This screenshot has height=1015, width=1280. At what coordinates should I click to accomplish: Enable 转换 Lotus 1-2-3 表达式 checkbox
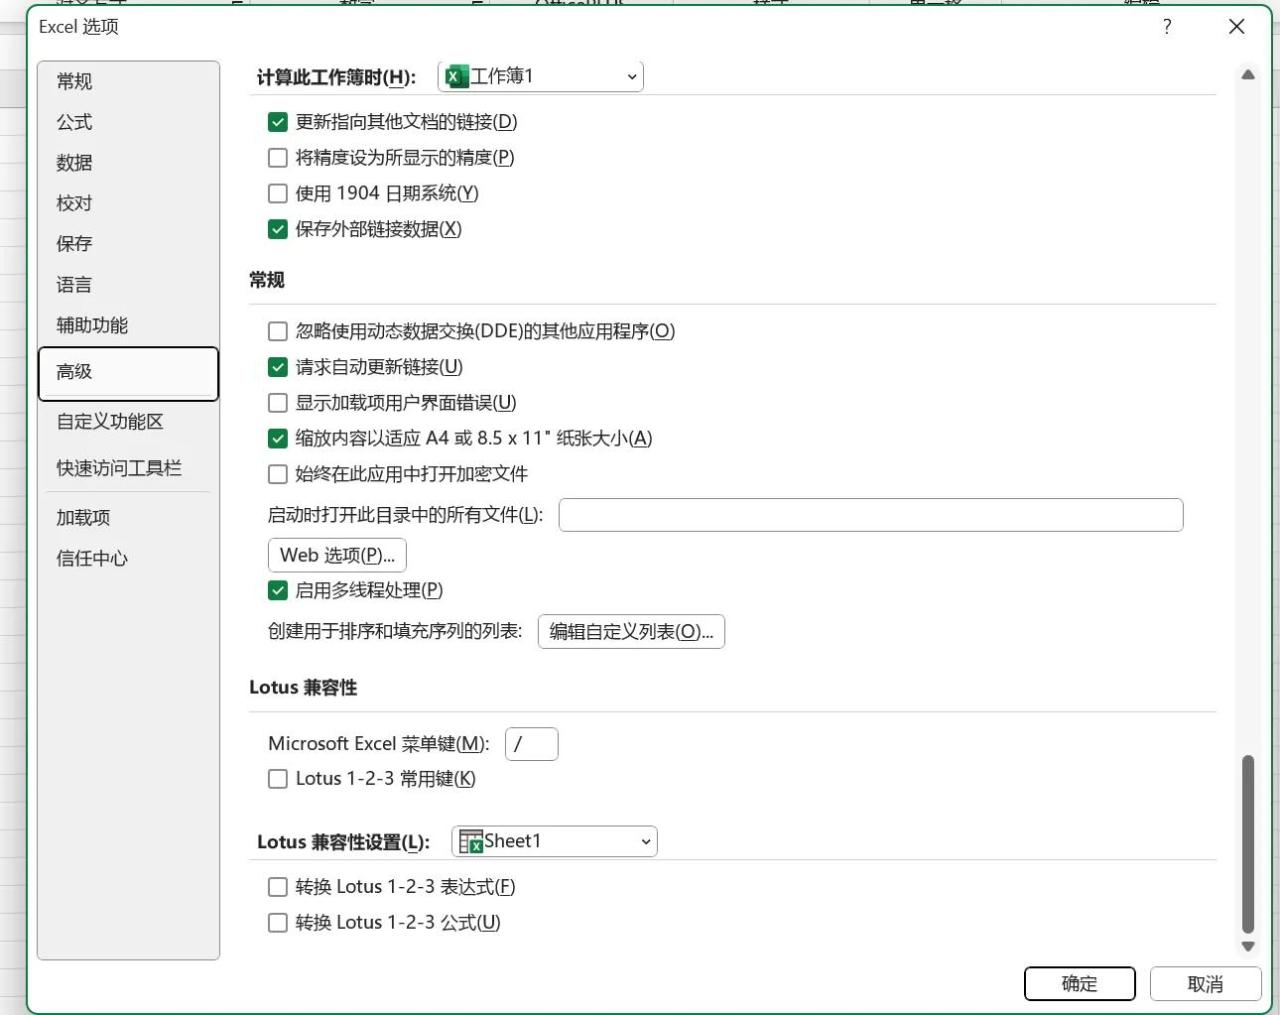[278, 887]
